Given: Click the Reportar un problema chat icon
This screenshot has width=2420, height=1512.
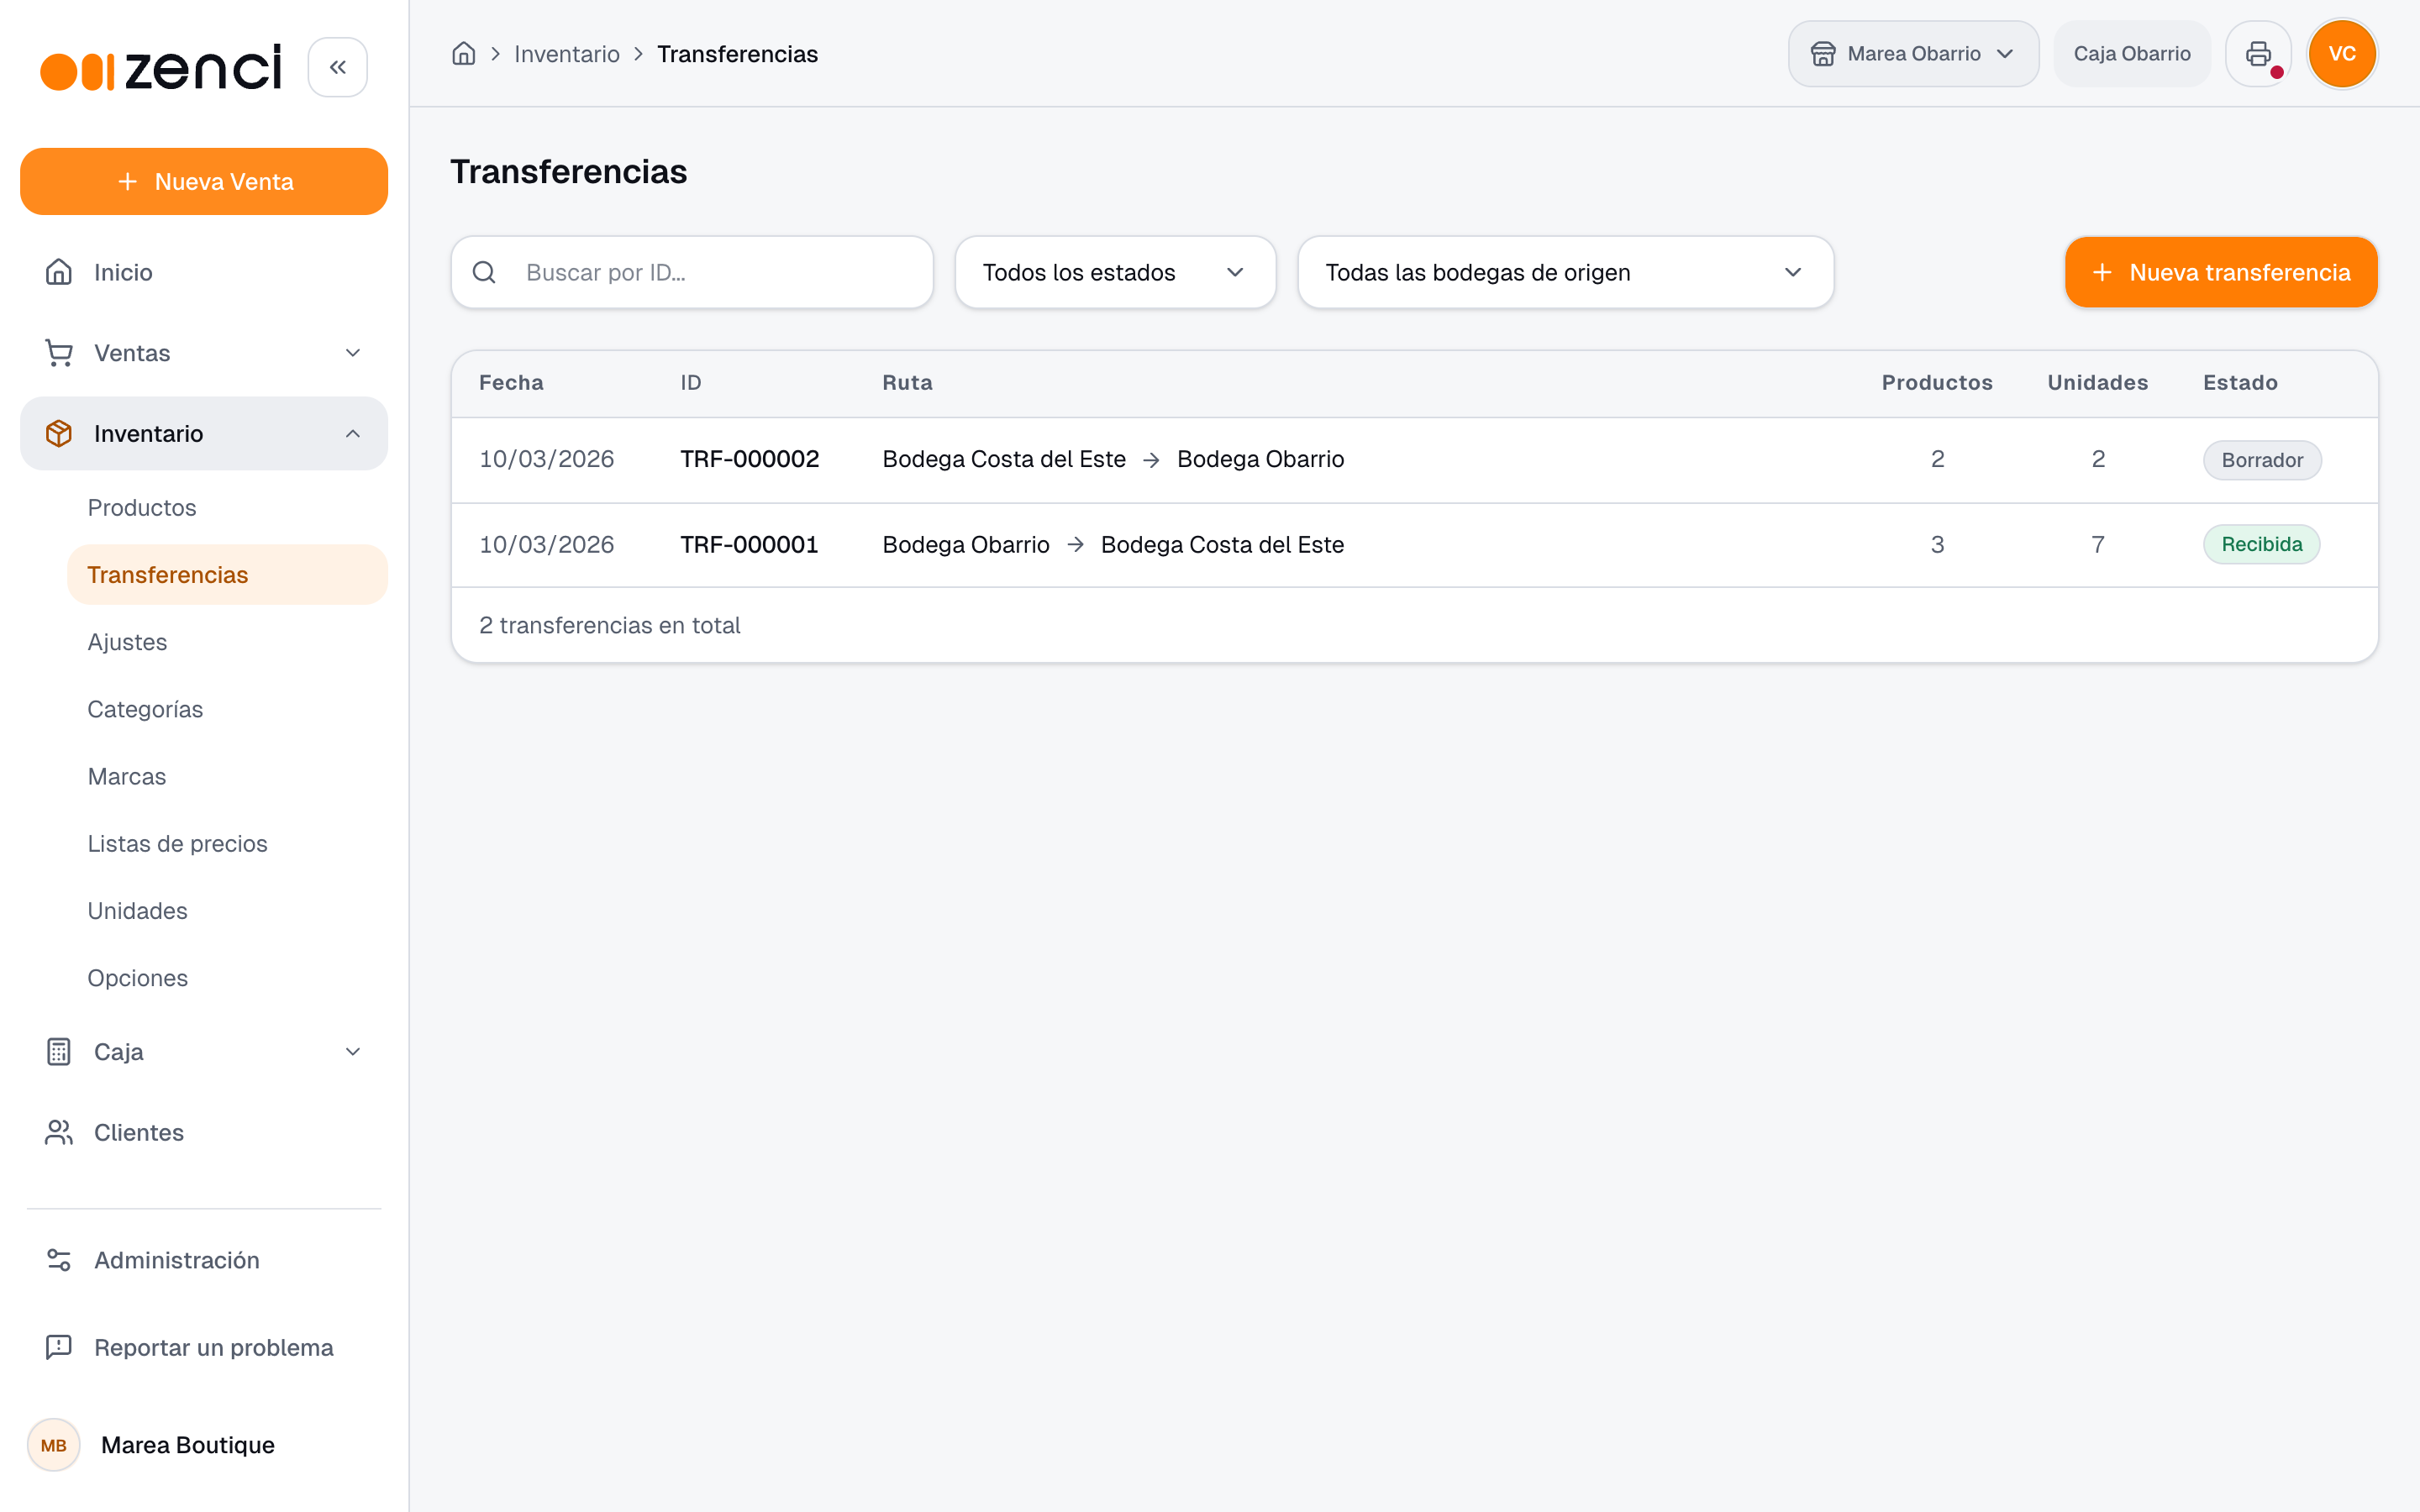Looking at the screenshot, I should point(59,1347).
